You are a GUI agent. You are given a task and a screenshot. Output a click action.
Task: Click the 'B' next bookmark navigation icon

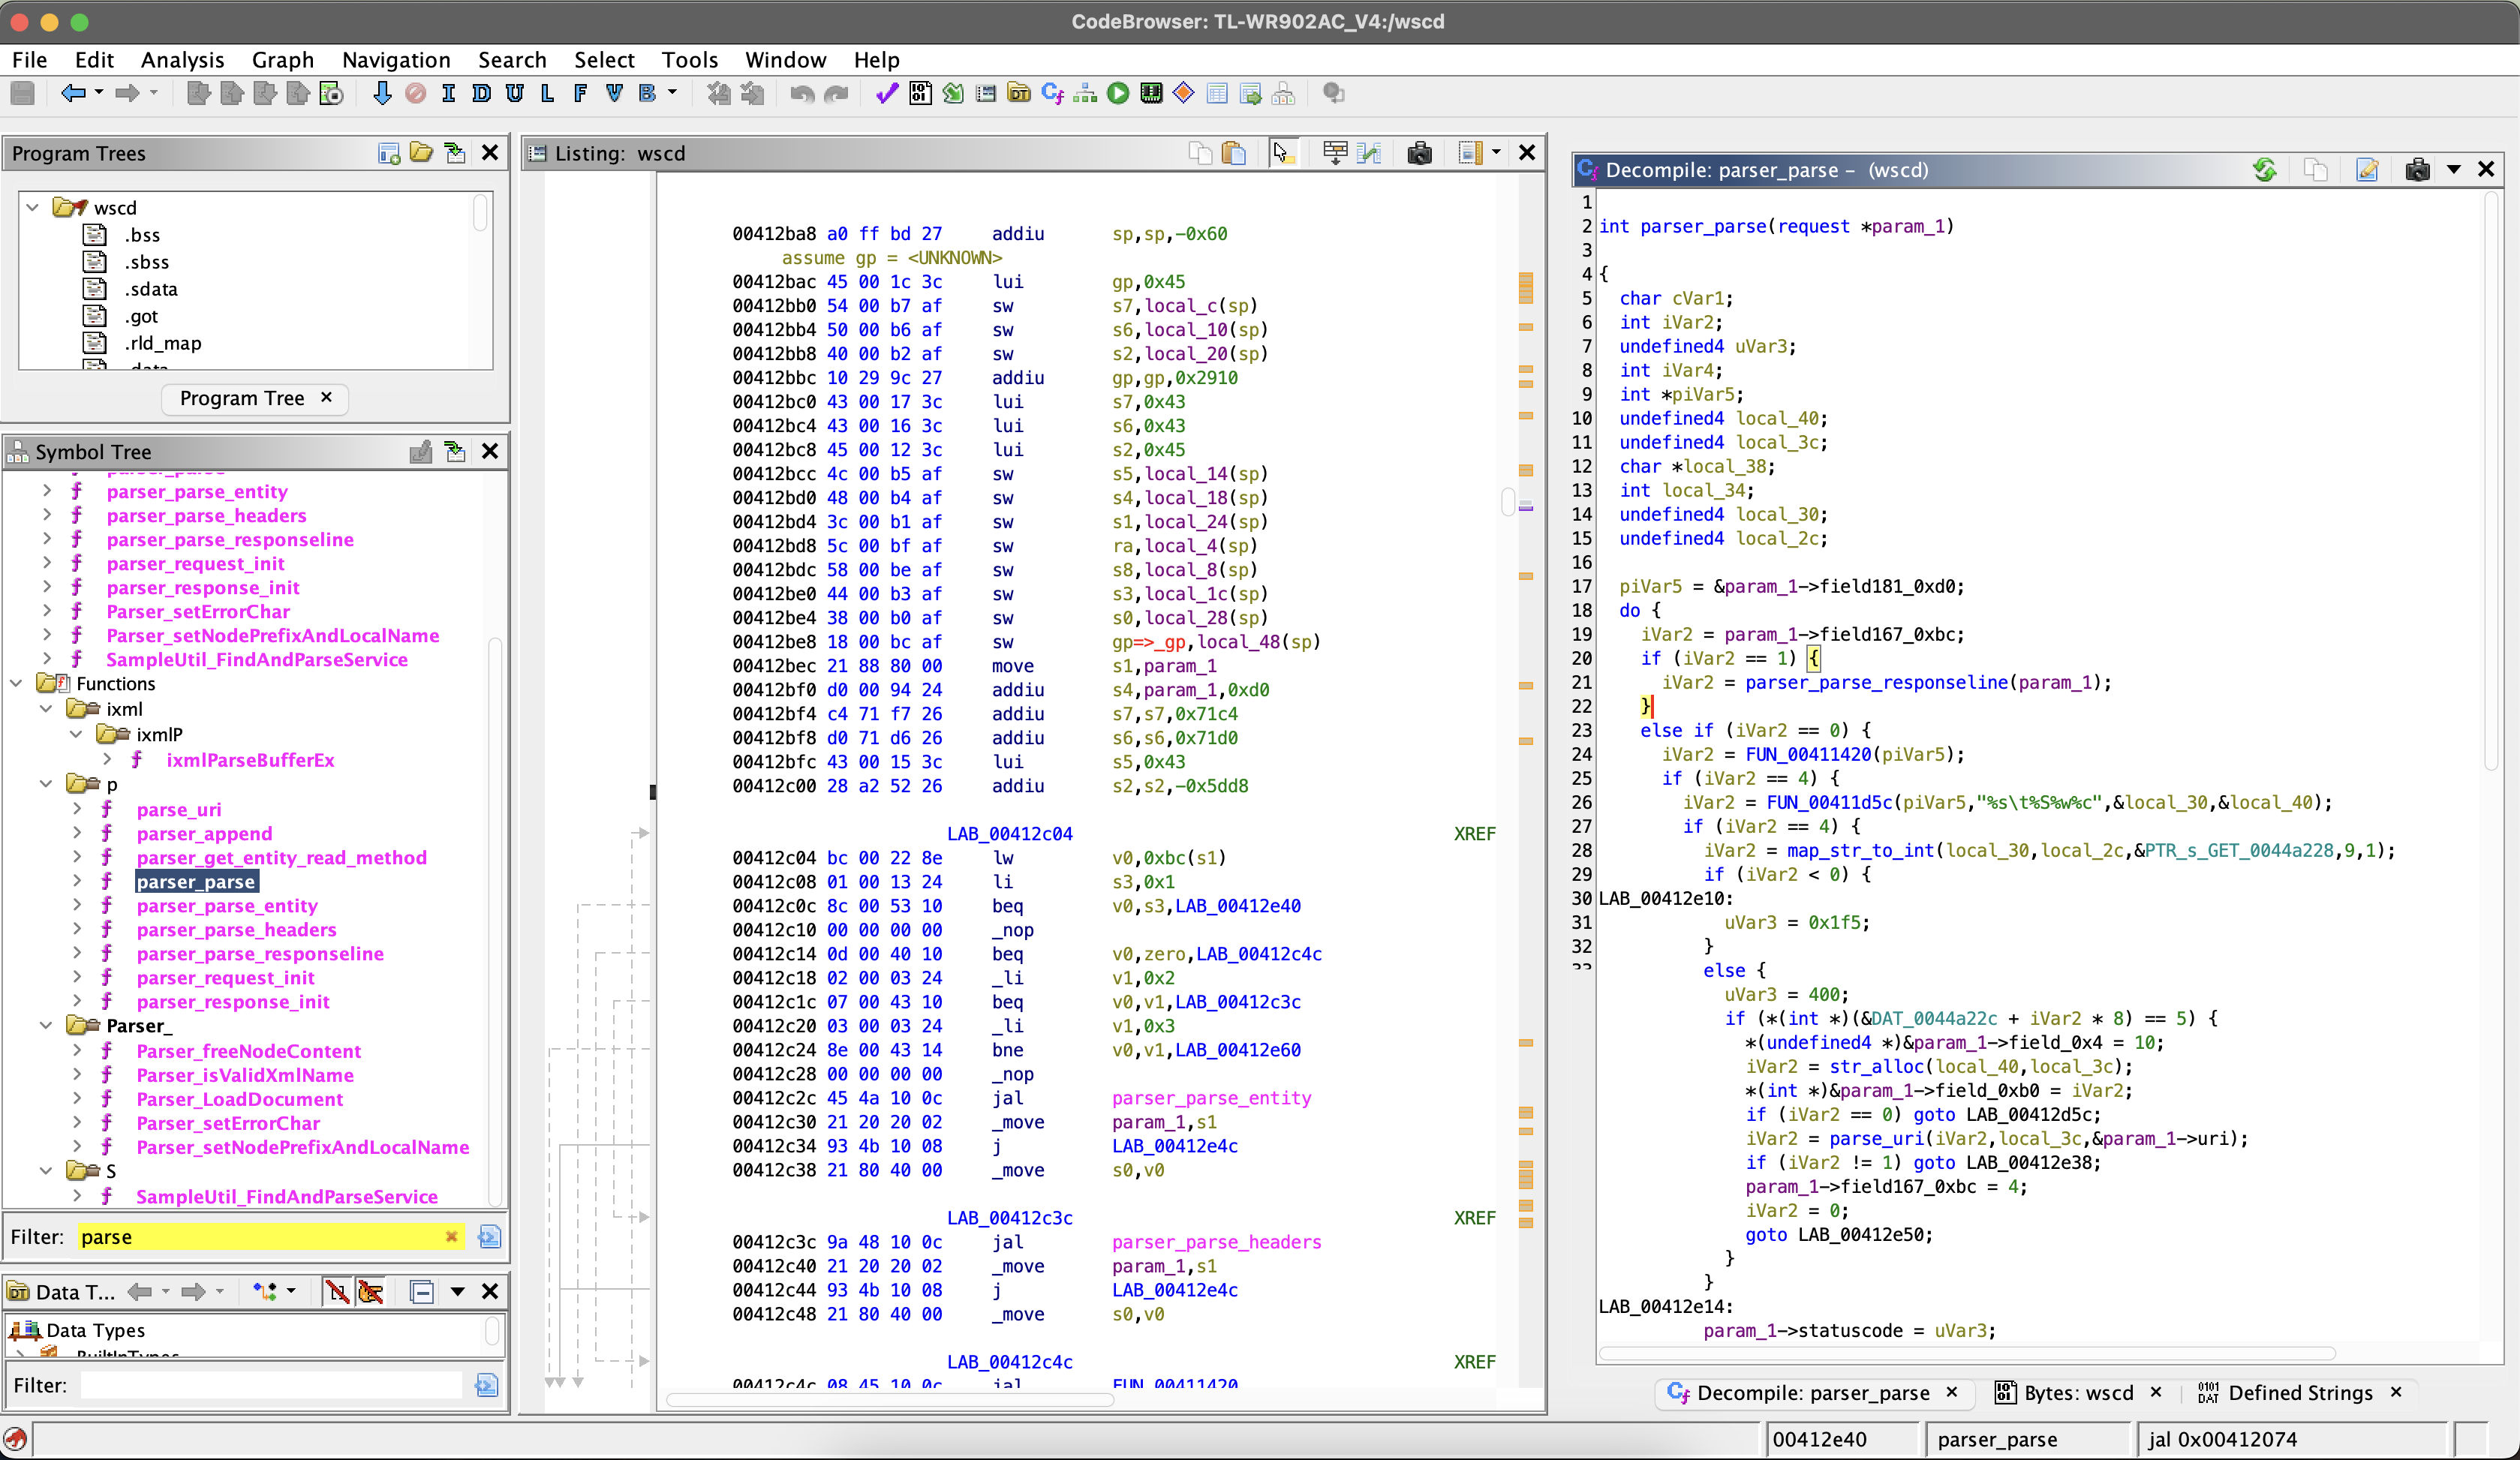tap(647, 93)
